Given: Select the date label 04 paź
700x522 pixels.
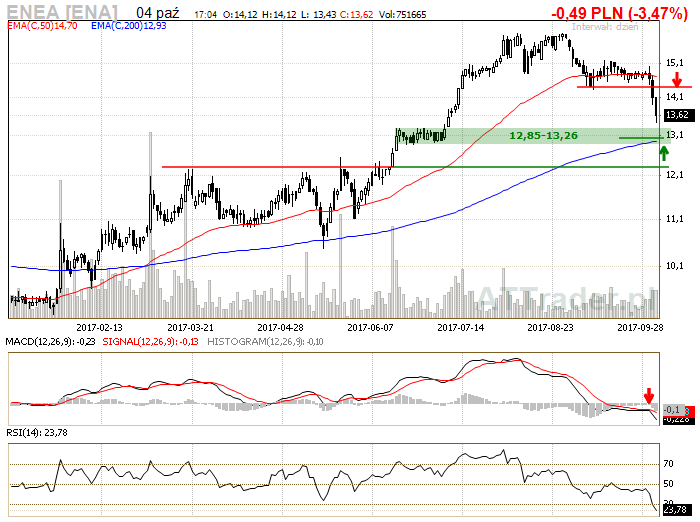Looking at the screenshot, I should pos(158,13).
